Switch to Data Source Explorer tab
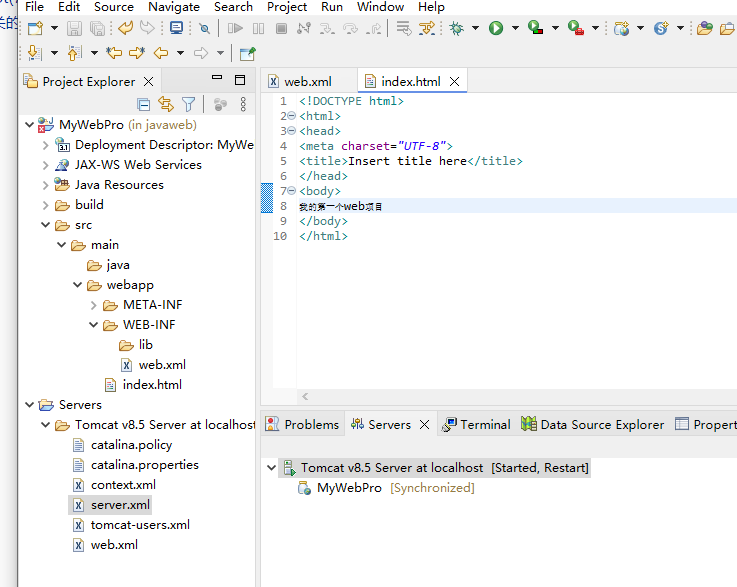This screenshot has height=587, width=737. click(593, 425)
